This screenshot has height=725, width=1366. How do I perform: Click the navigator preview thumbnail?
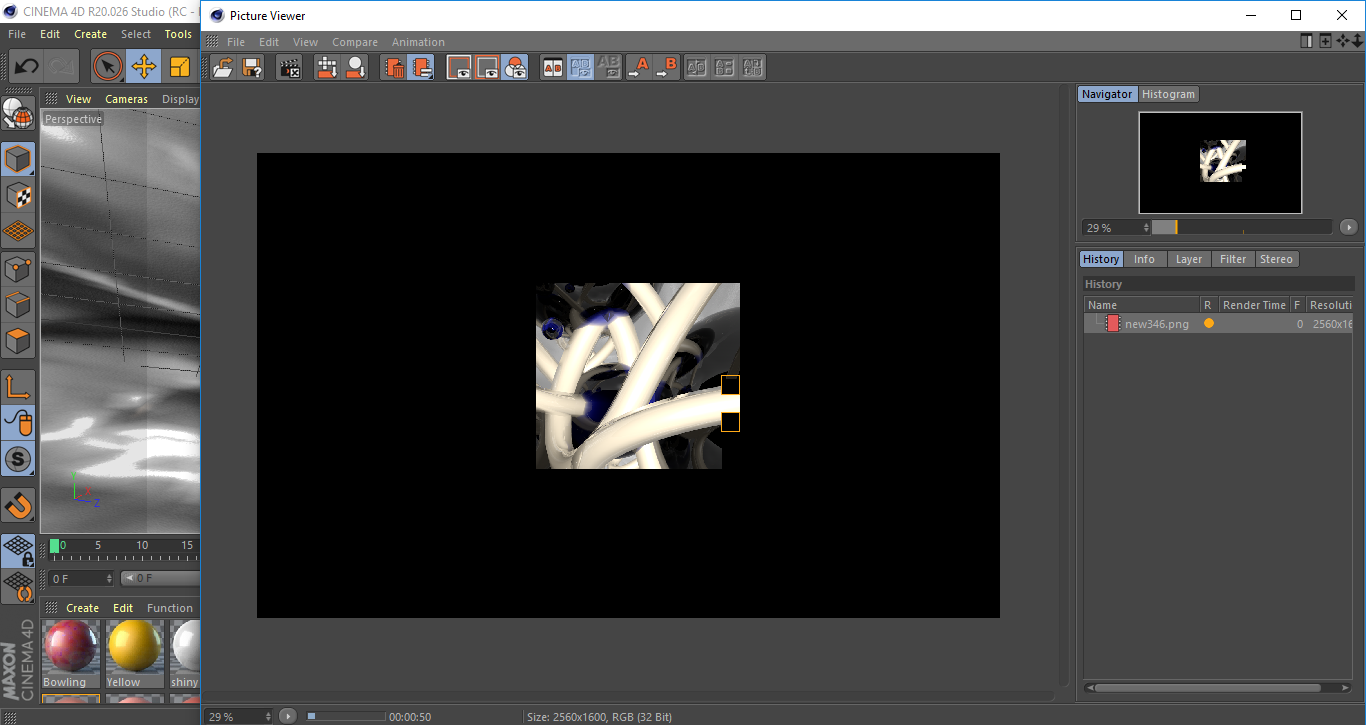(x=1220, y=162)
